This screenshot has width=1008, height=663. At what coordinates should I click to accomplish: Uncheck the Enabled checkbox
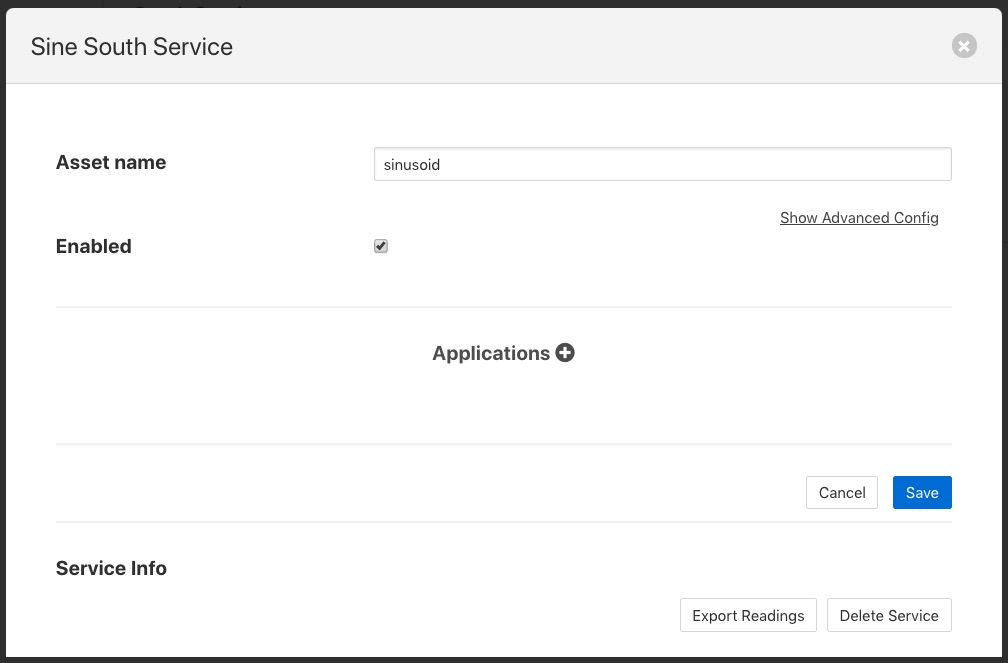[x=381, y=246]
